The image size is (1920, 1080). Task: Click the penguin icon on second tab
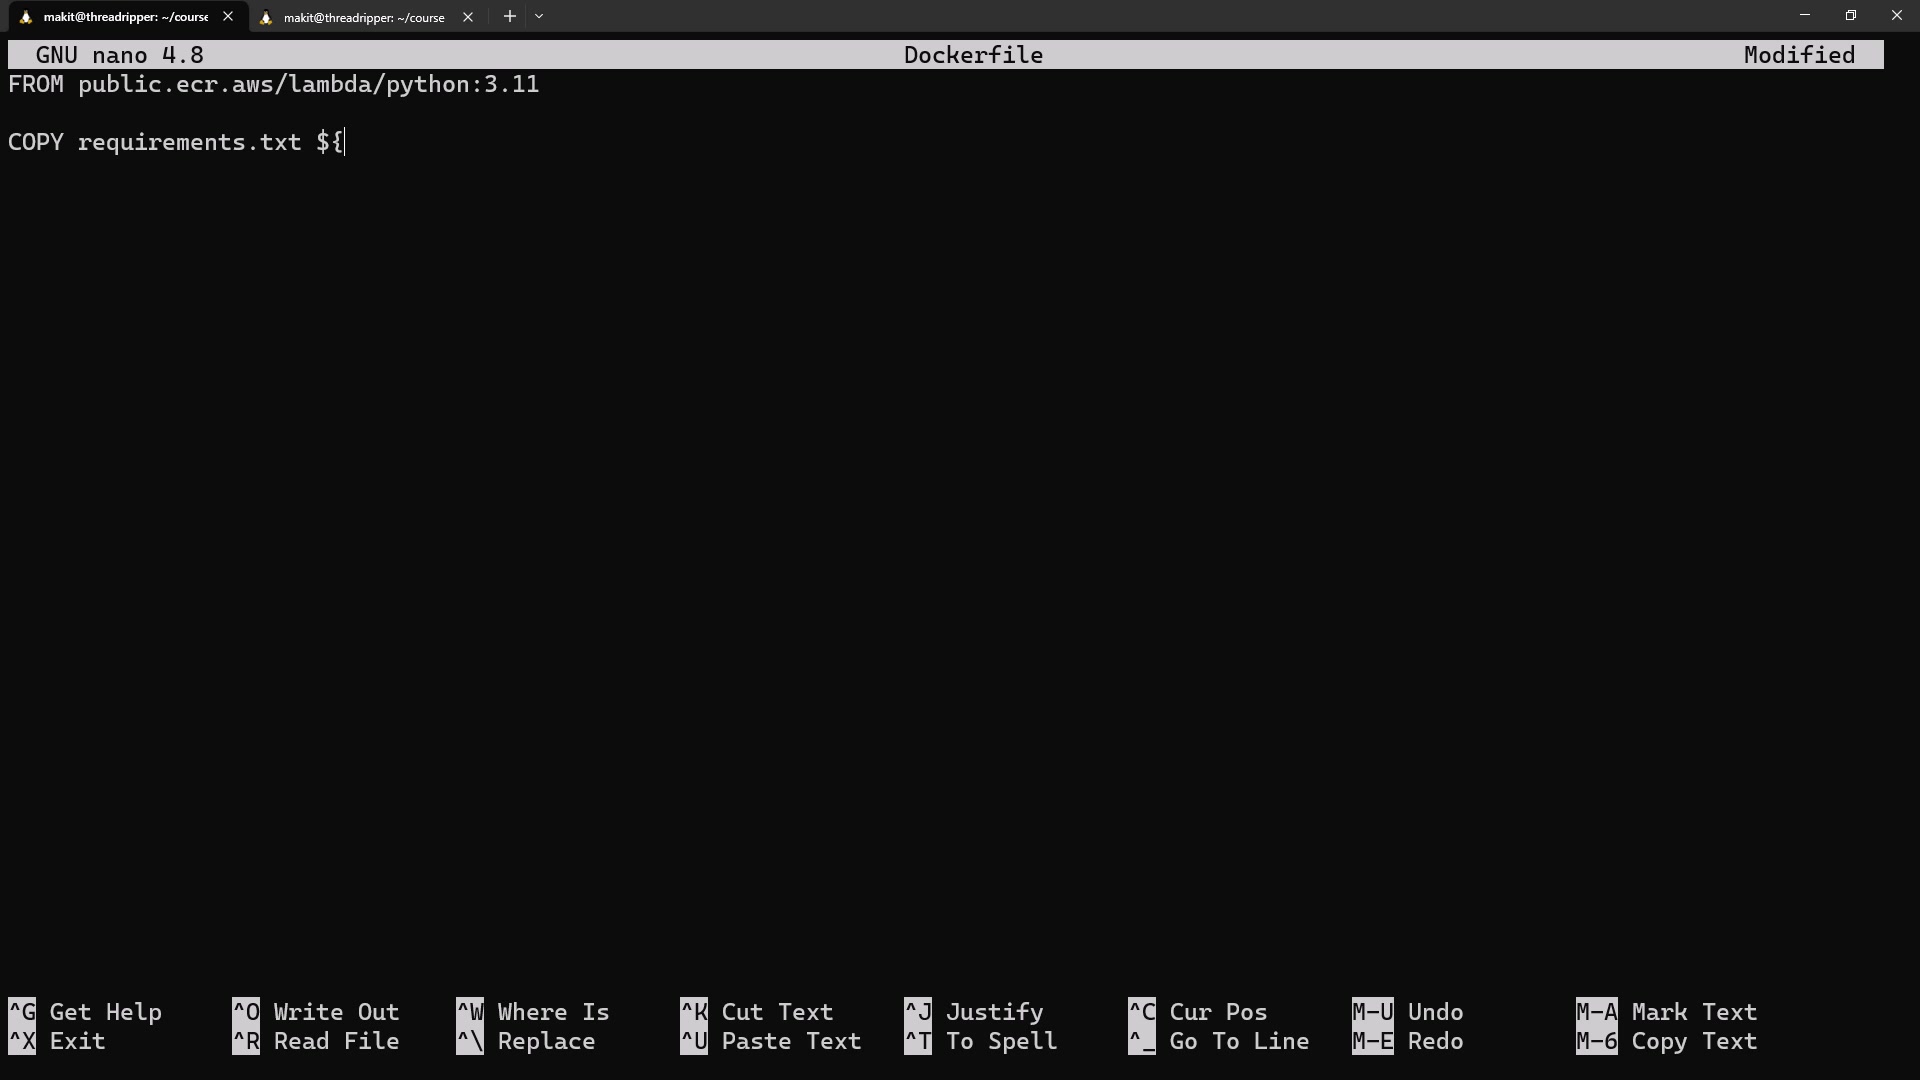tap(266, 17)
